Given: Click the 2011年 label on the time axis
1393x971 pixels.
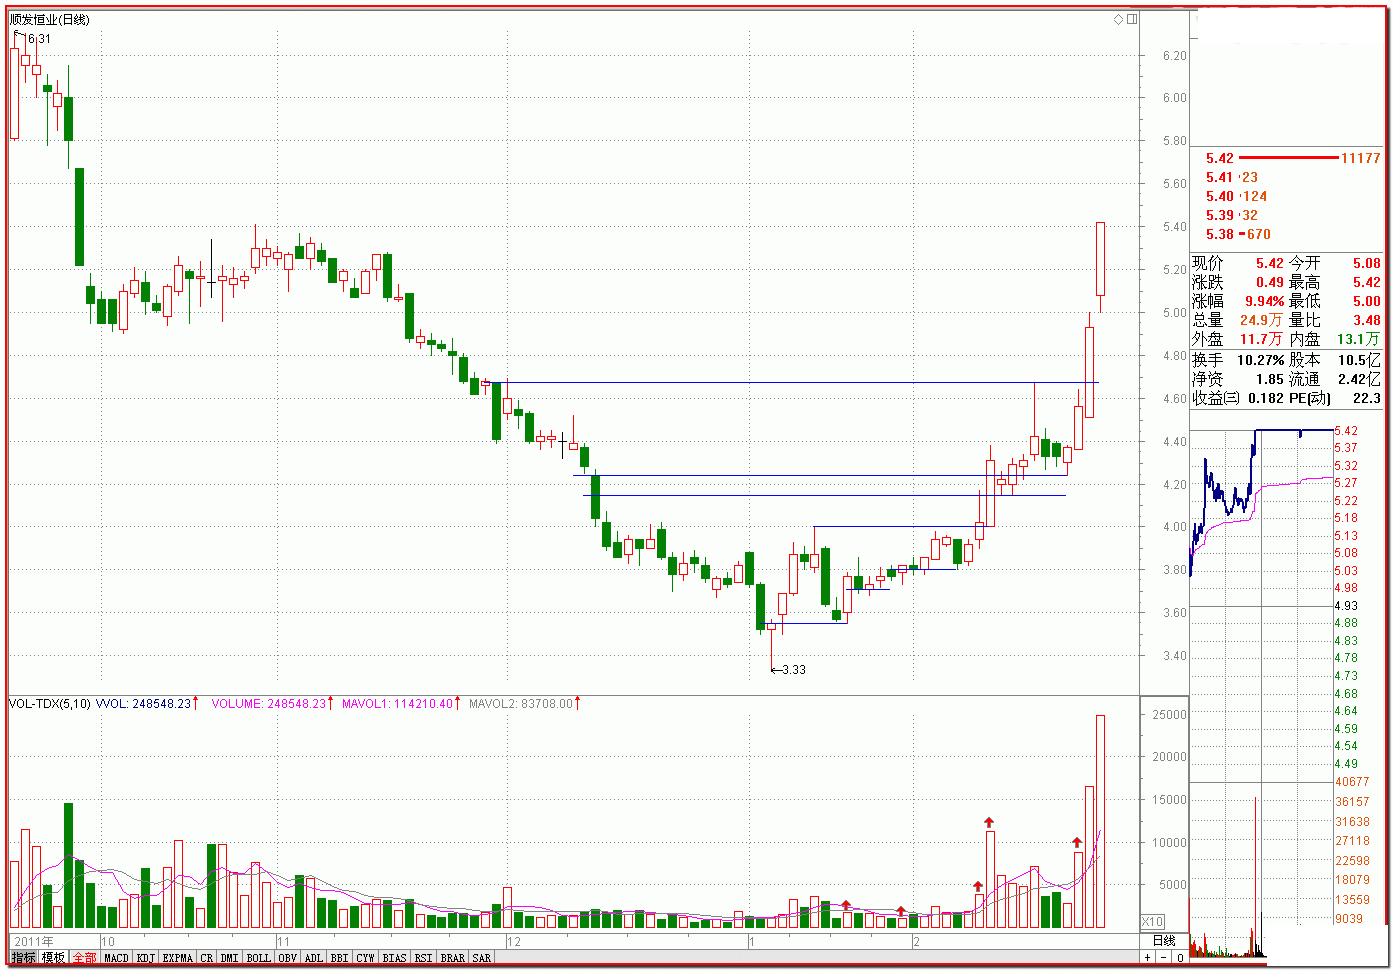Looking at the screenshot, I should coord(34,941).
